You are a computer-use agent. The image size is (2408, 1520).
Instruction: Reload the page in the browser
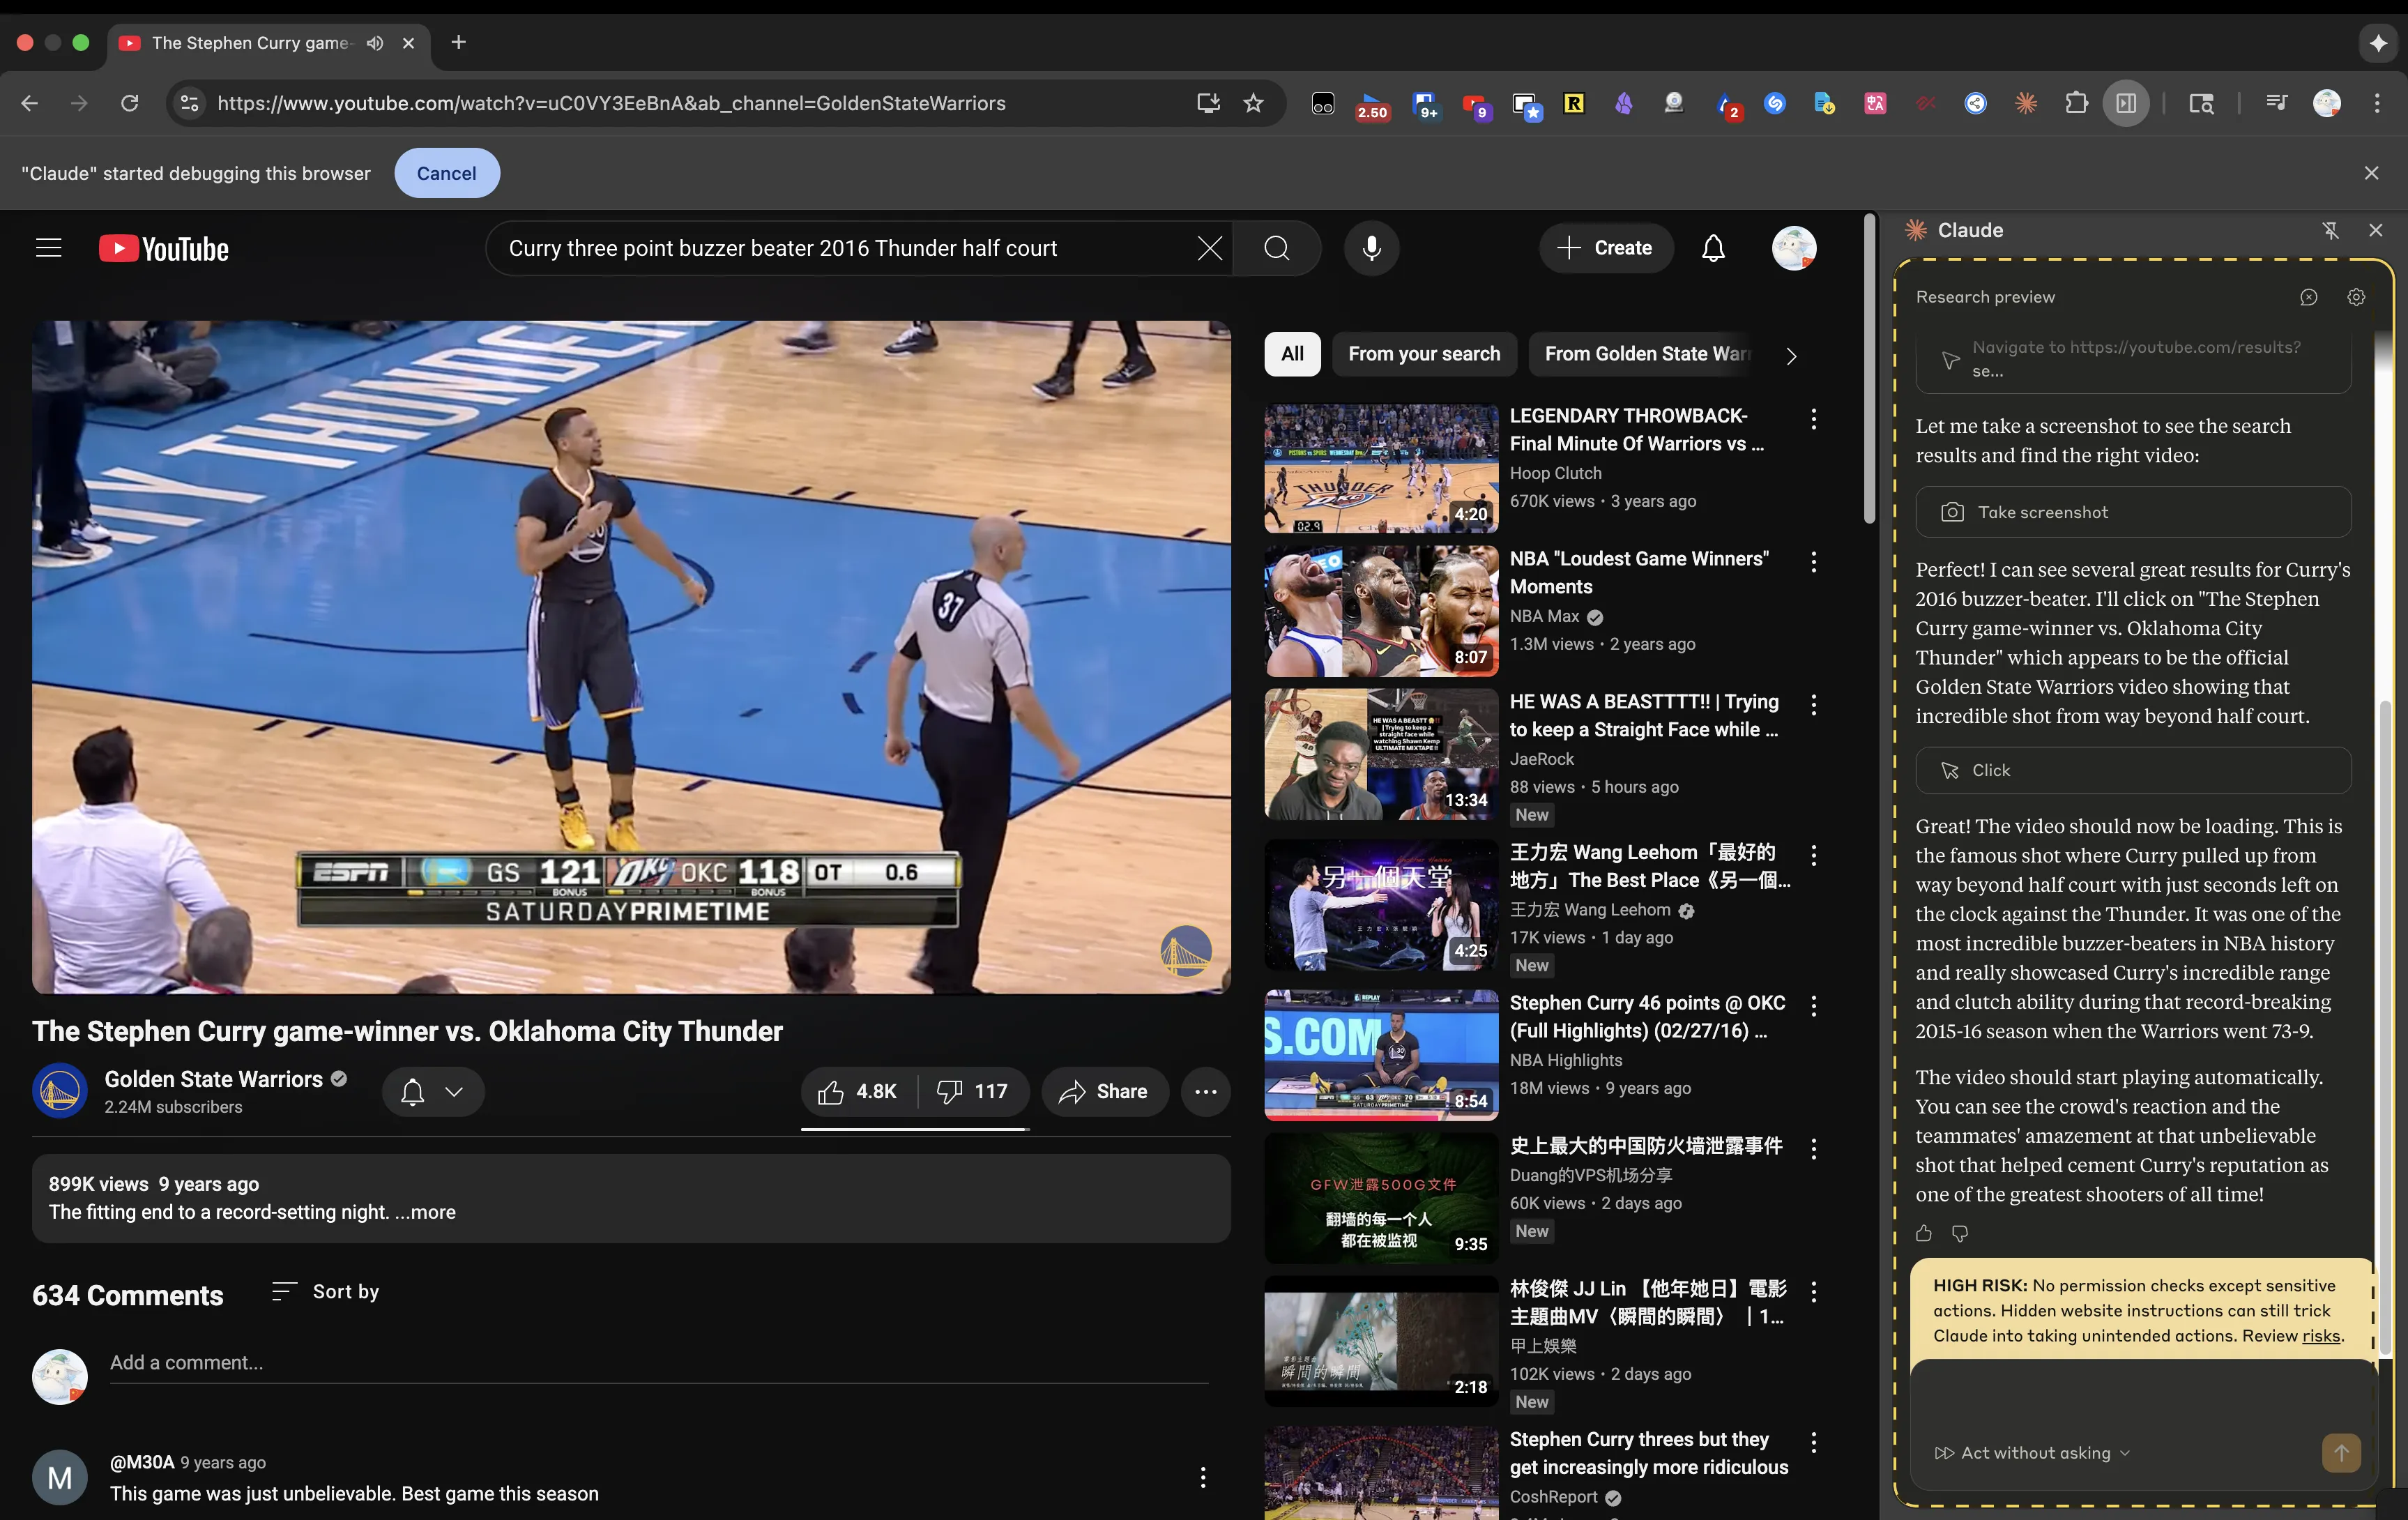pyautogui.click(x=129, y=103)
